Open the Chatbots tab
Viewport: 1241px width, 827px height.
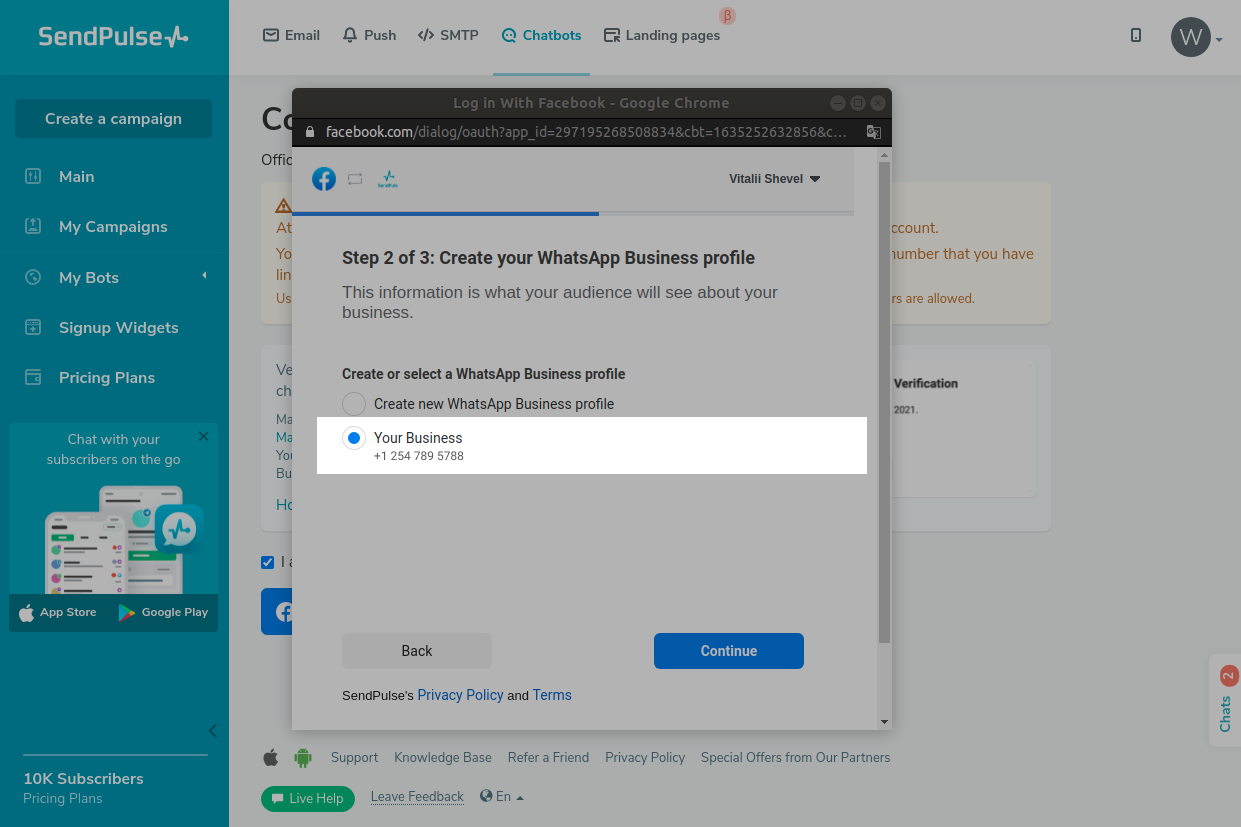coord(541,35)
